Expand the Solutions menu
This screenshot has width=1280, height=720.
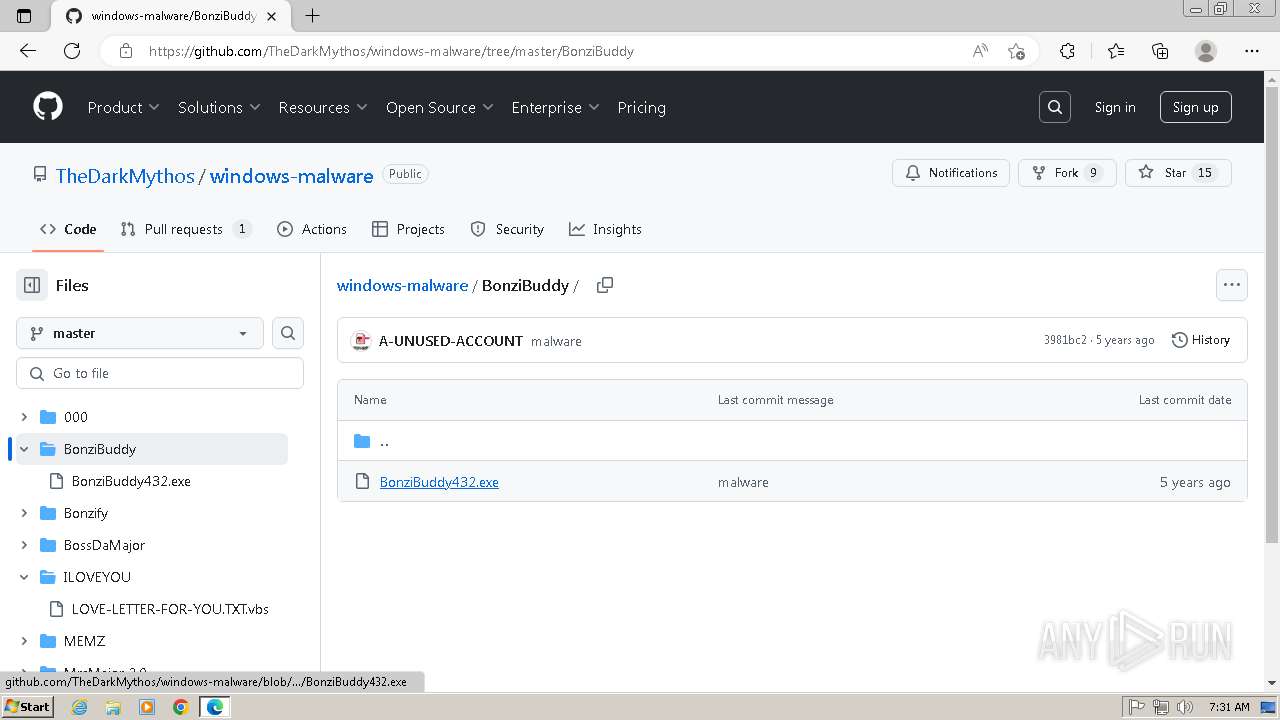[219, 107]
